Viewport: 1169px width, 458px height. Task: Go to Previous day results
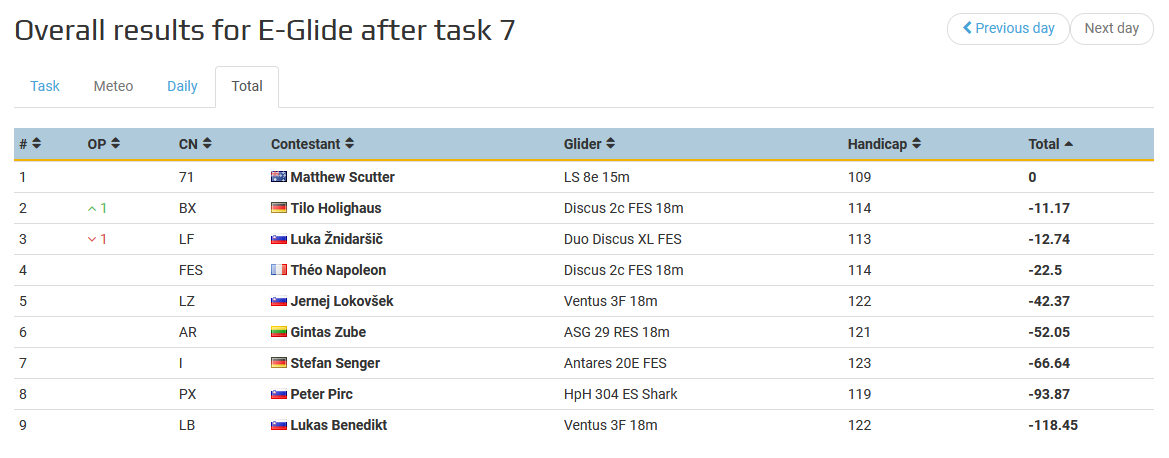click(1008, 28)
